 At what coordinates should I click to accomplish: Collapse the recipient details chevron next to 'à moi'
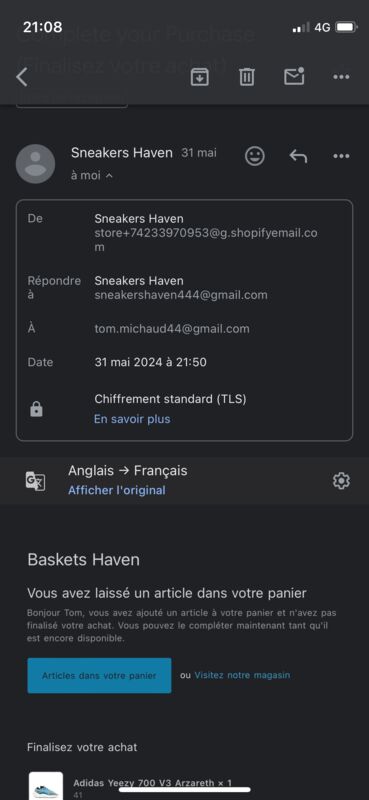coord(109,176)
